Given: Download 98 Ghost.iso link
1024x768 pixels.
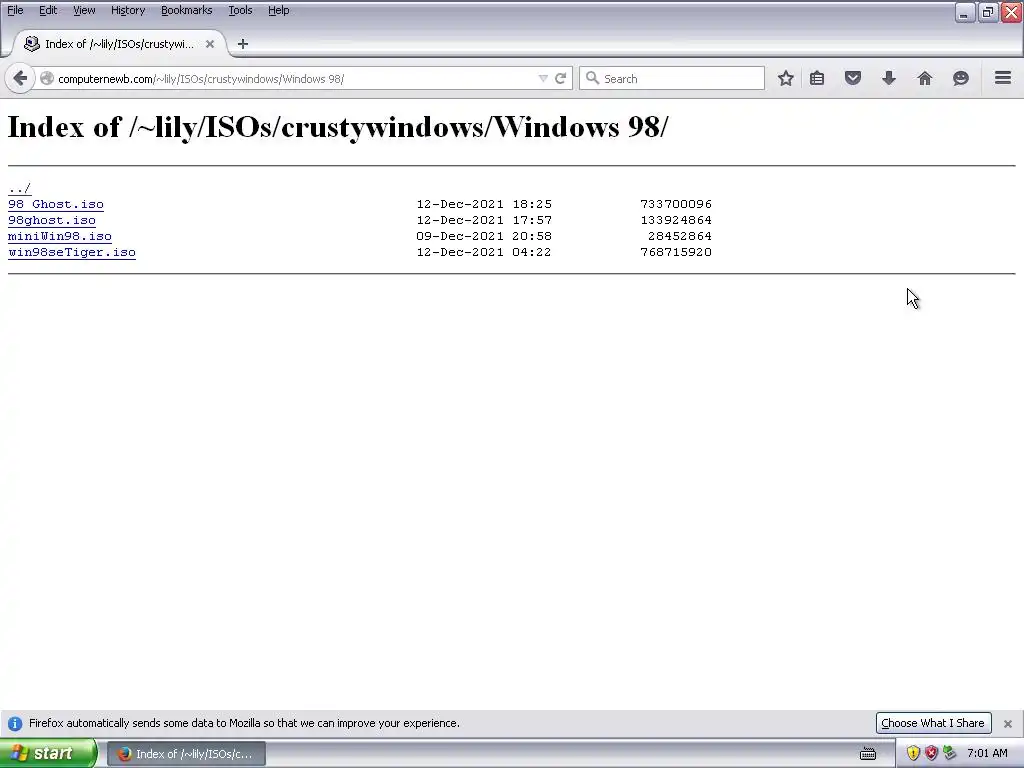Looking at the screenshot, I should click(56, 204).
